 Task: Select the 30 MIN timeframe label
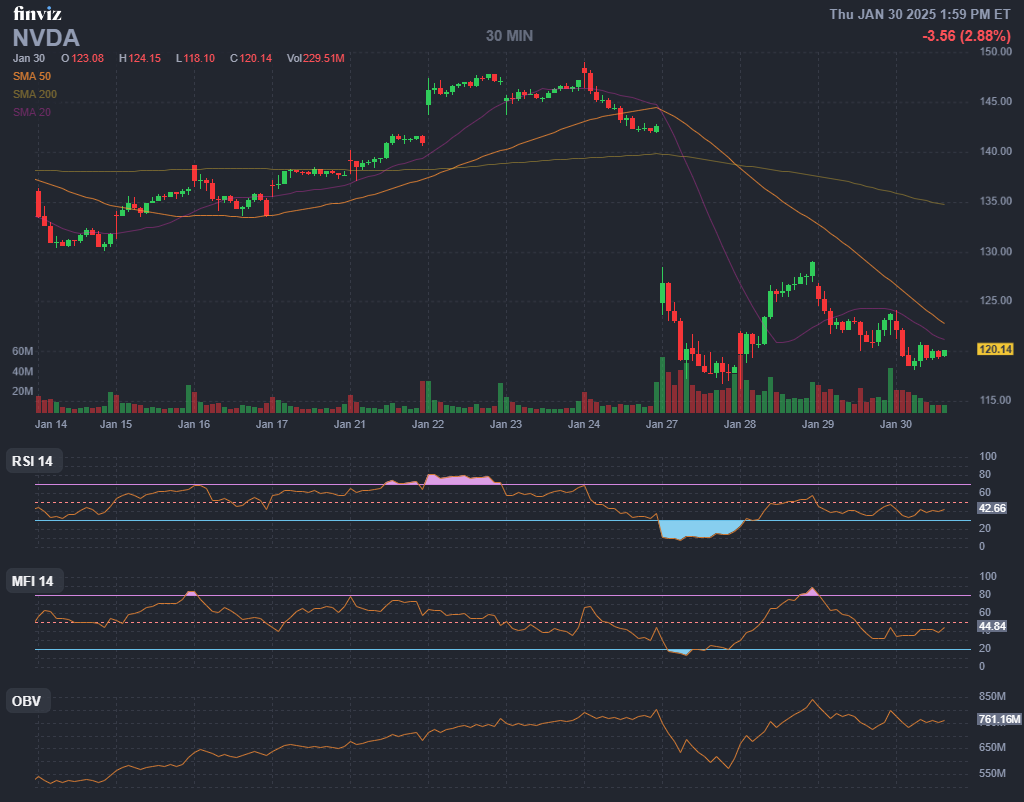[509, 35]
